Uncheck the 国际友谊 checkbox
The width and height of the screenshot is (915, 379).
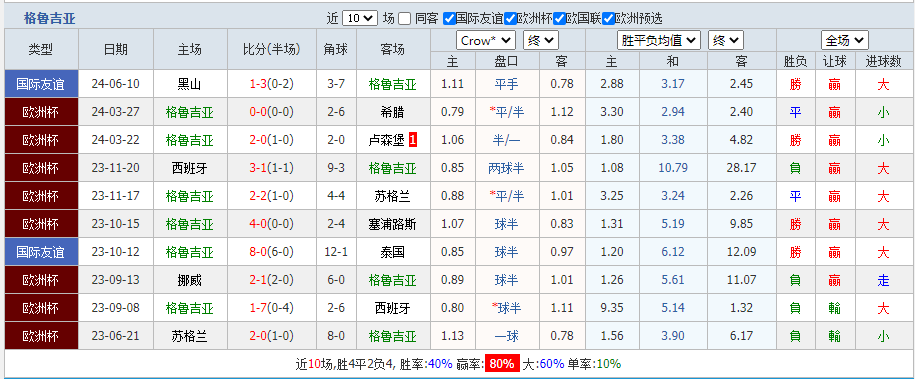pos(449,19)
